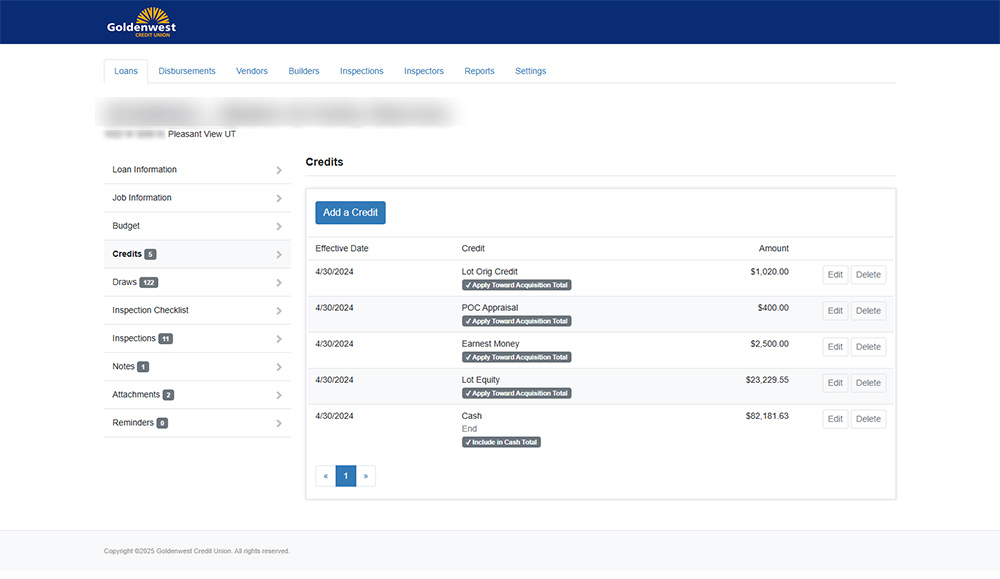This screenshot has height=579, width=1000.
Task: Go to next page in pagination
Action: (366, 476)
